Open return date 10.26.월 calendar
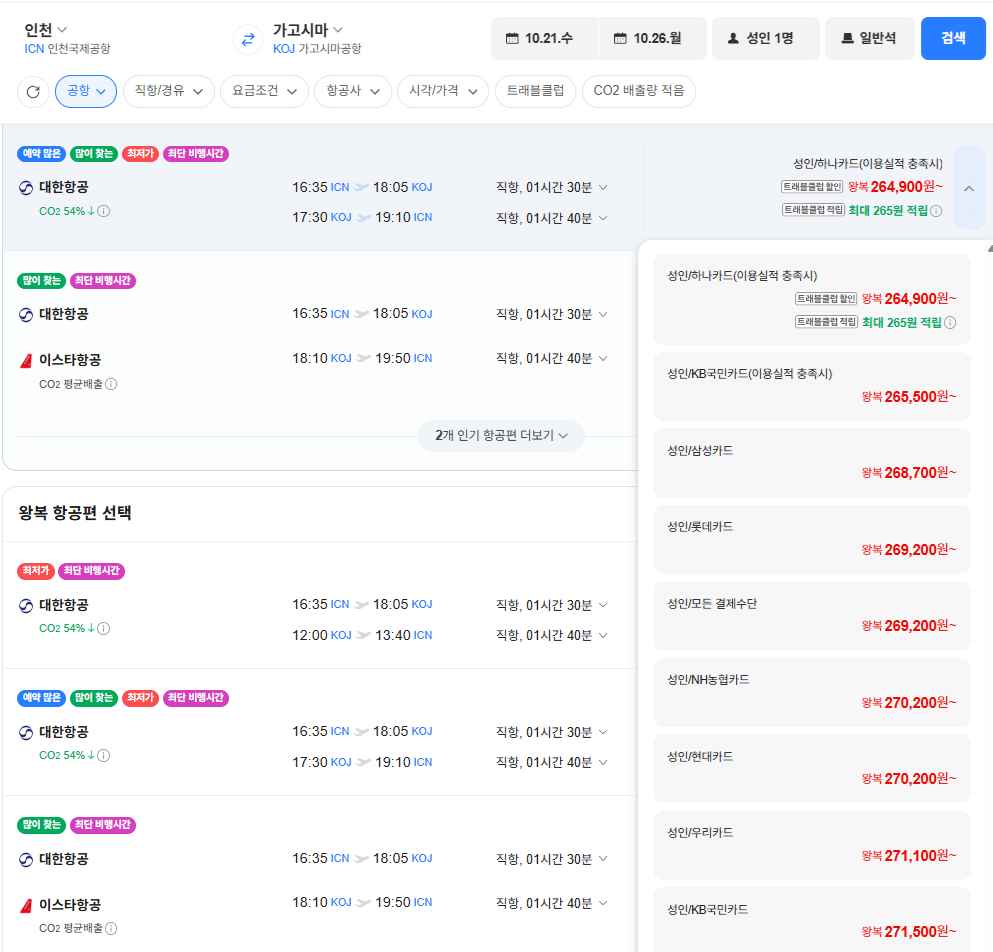This screenshot has height=952, width=993. 650,39
